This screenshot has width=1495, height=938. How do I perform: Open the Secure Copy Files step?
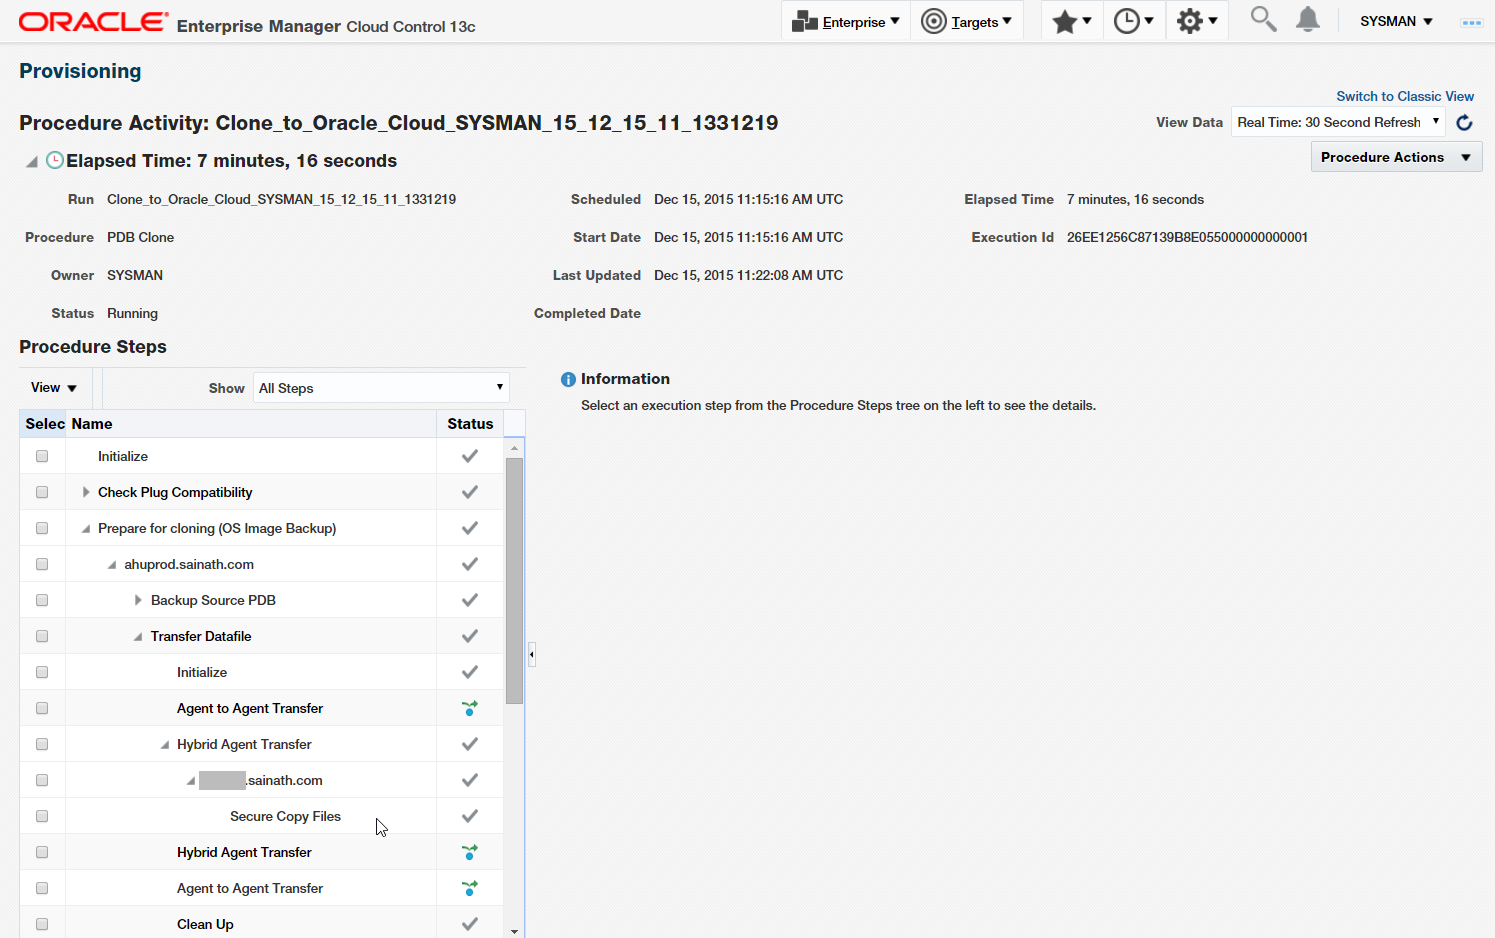[x=285, y=816]
